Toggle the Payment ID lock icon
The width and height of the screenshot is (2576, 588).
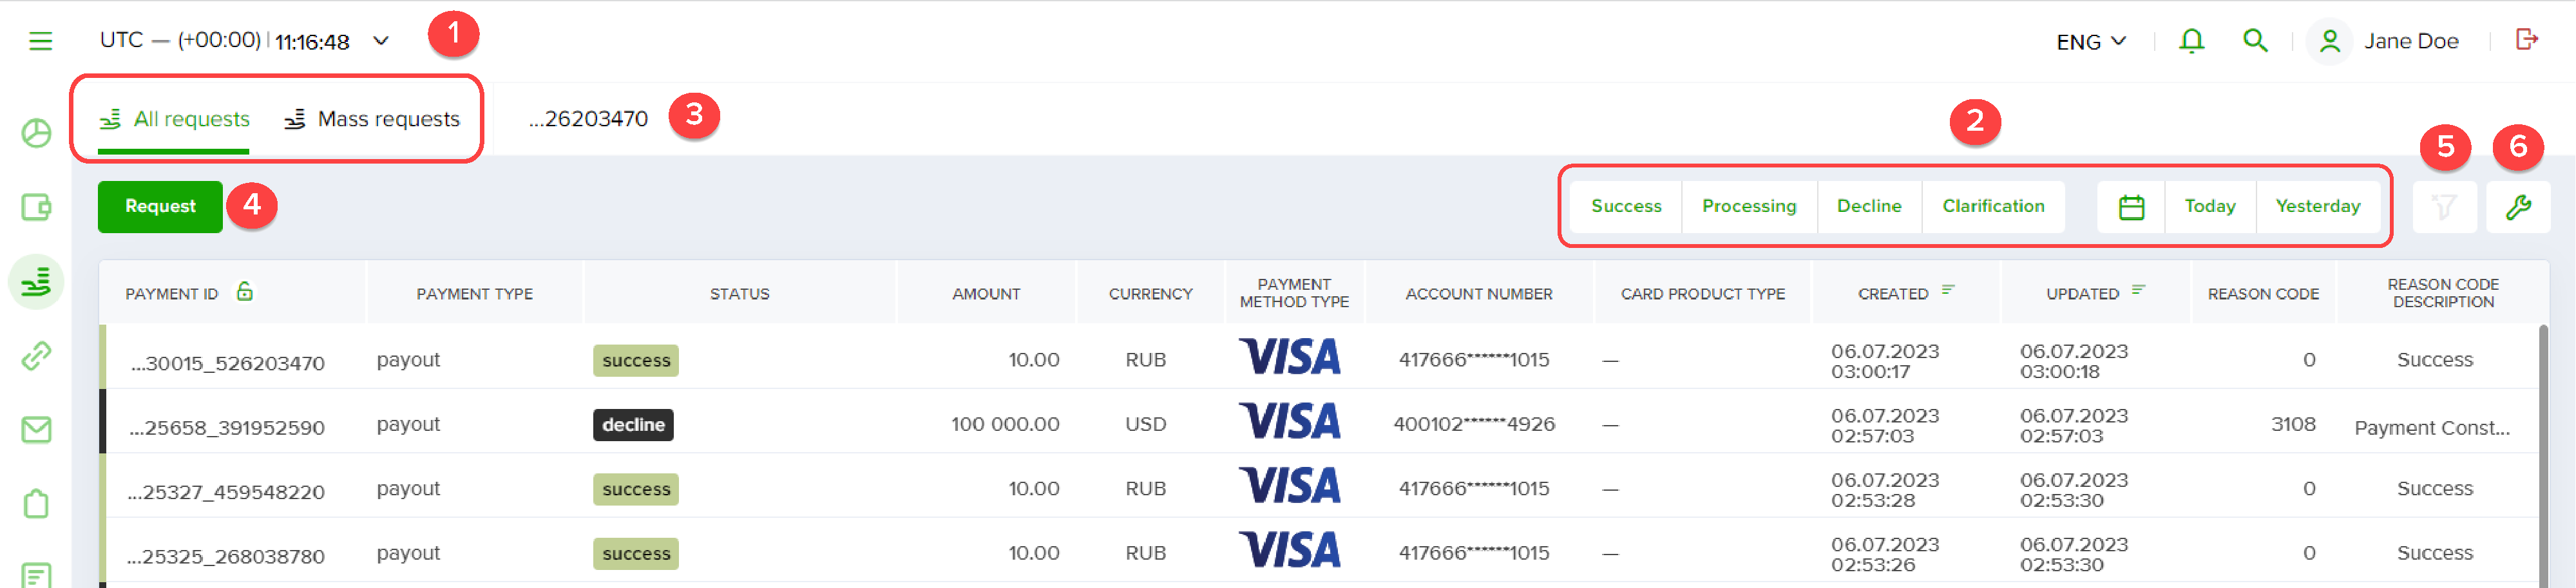(245, 292)
